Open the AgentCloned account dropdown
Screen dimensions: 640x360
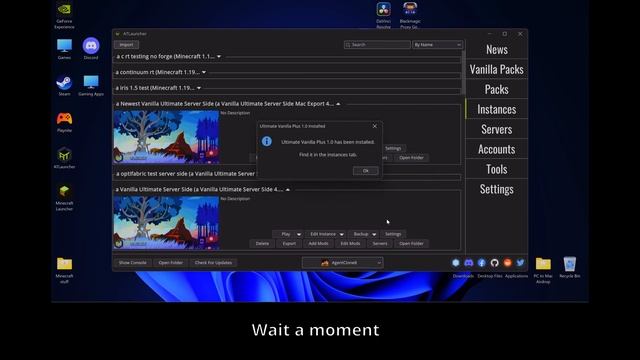(342, 263)
